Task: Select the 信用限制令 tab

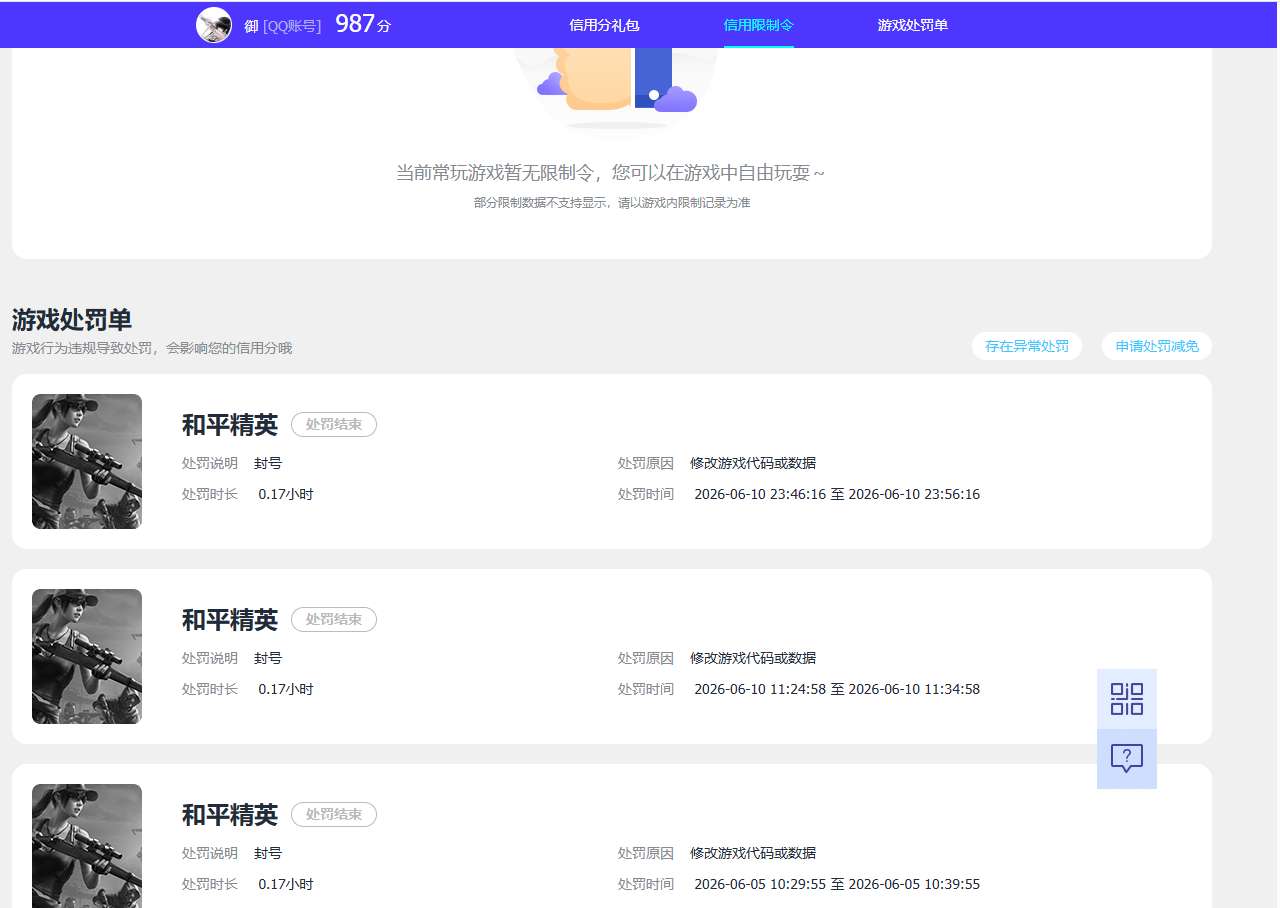Action: (x=759, y=25)
